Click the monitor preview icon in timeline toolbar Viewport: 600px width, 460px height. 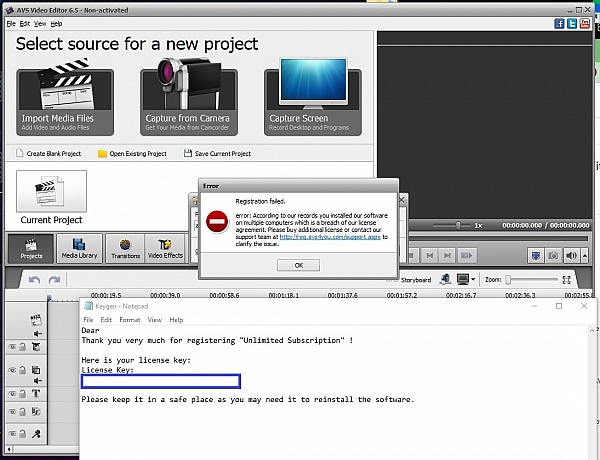(463, 279)
